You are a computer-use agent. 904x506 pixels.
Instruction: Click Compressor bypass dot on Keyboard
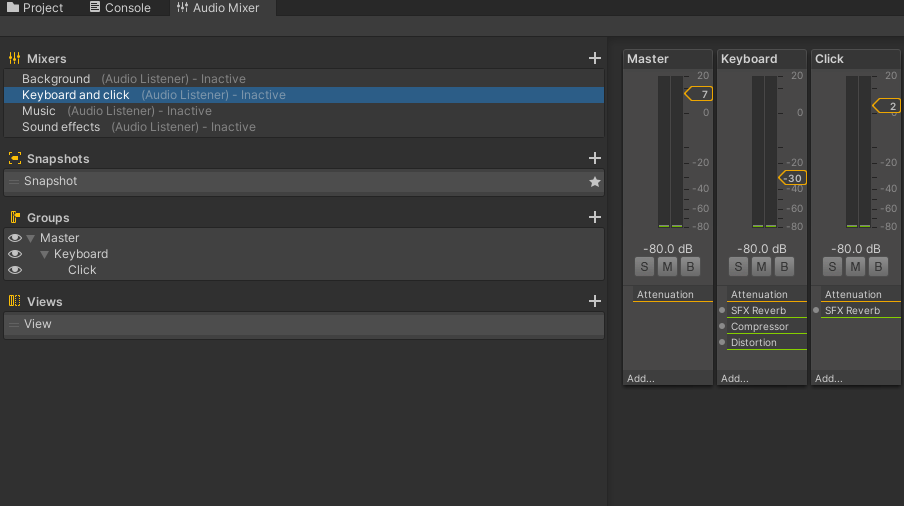point(722,326)
